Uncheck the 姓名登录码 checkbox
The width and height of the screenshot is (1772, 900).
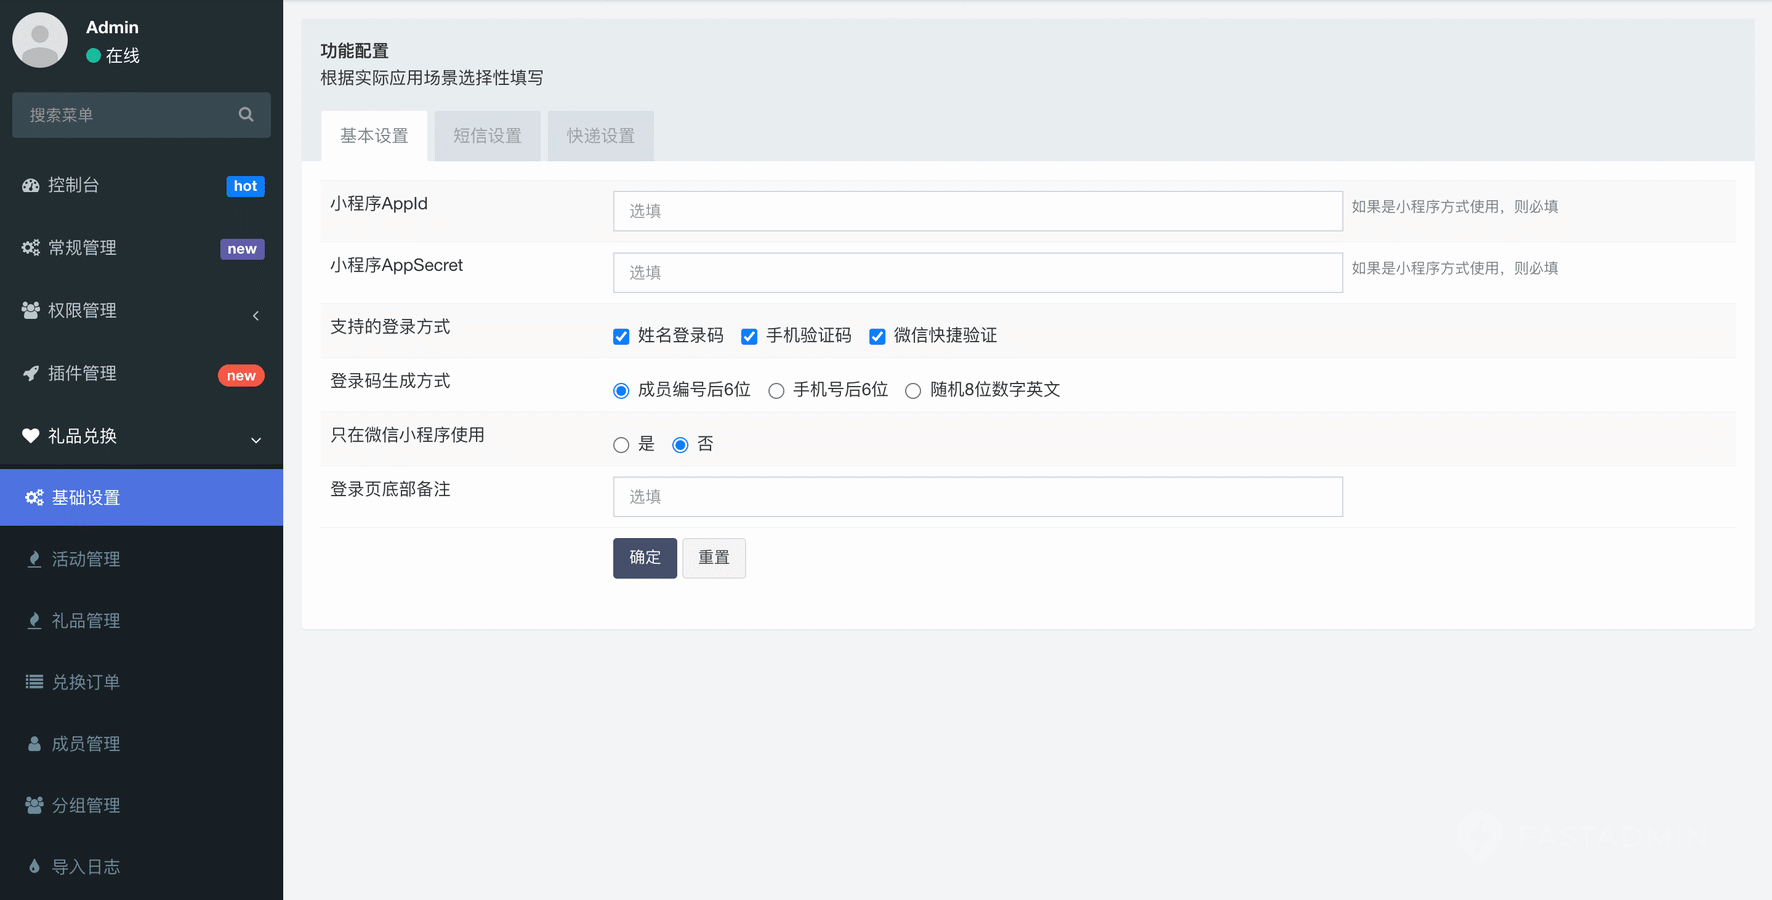point(621,337)
